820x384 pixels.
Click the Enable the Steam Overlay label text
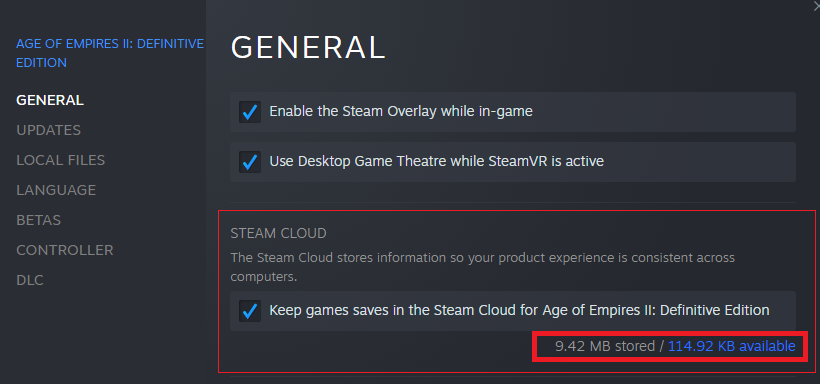coord(401,111)
